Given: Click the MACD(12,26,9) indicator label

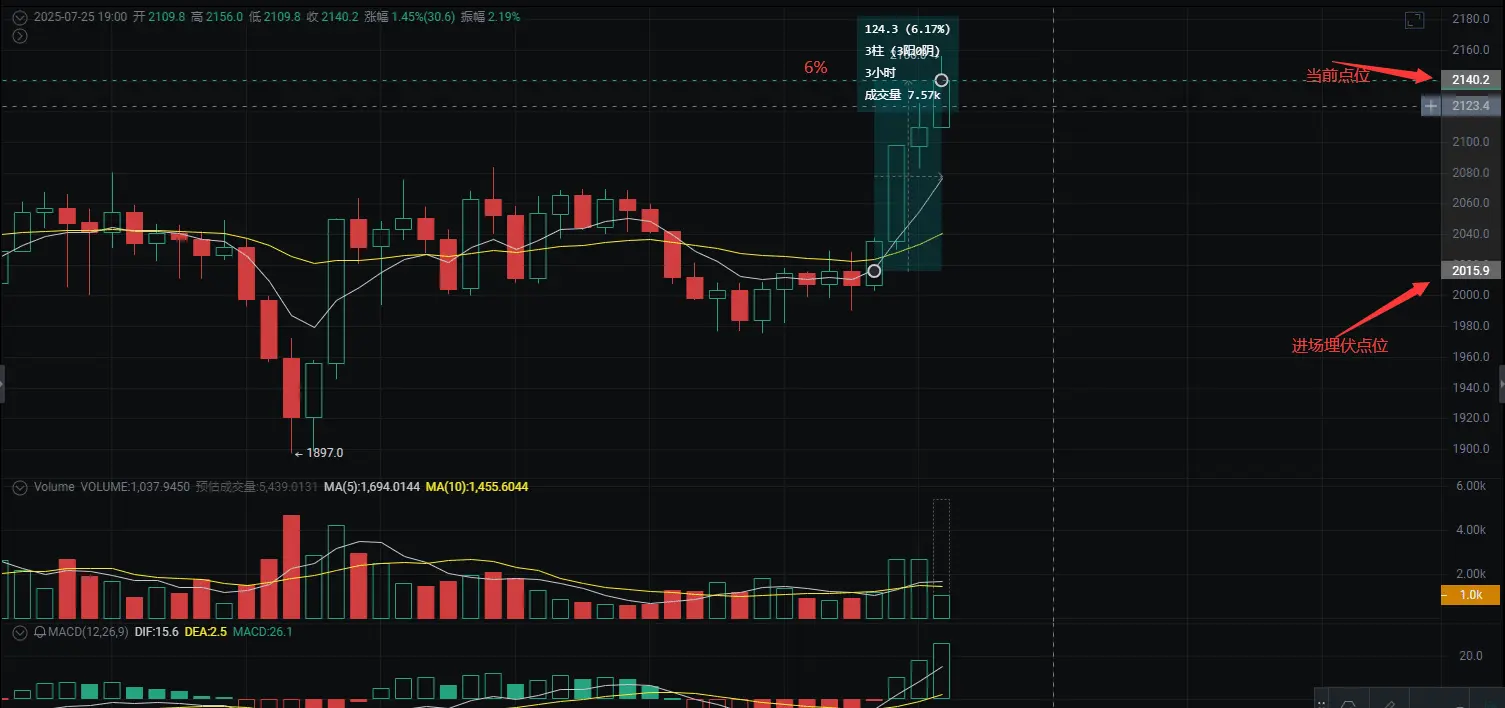Looking at the screenshot, I should coord(89,632).
